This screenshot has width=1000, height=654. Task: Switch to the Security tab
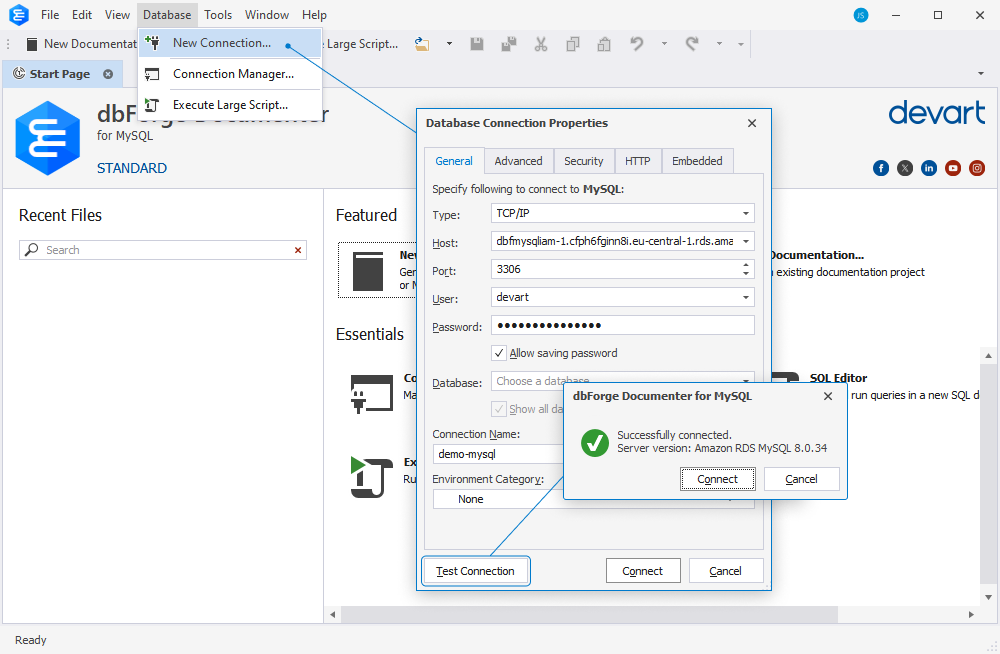pyautogui.click(x=584, y=161)
